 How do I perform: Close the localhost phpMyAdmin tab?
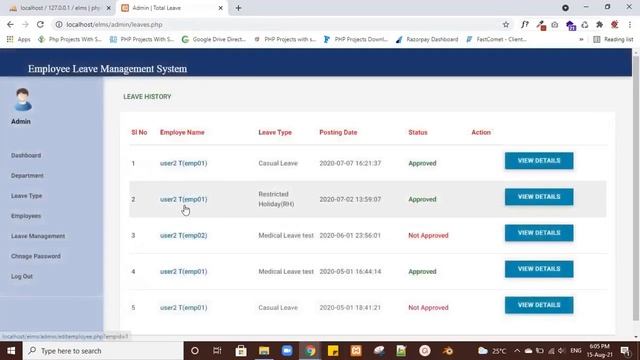tap(108, 8)
